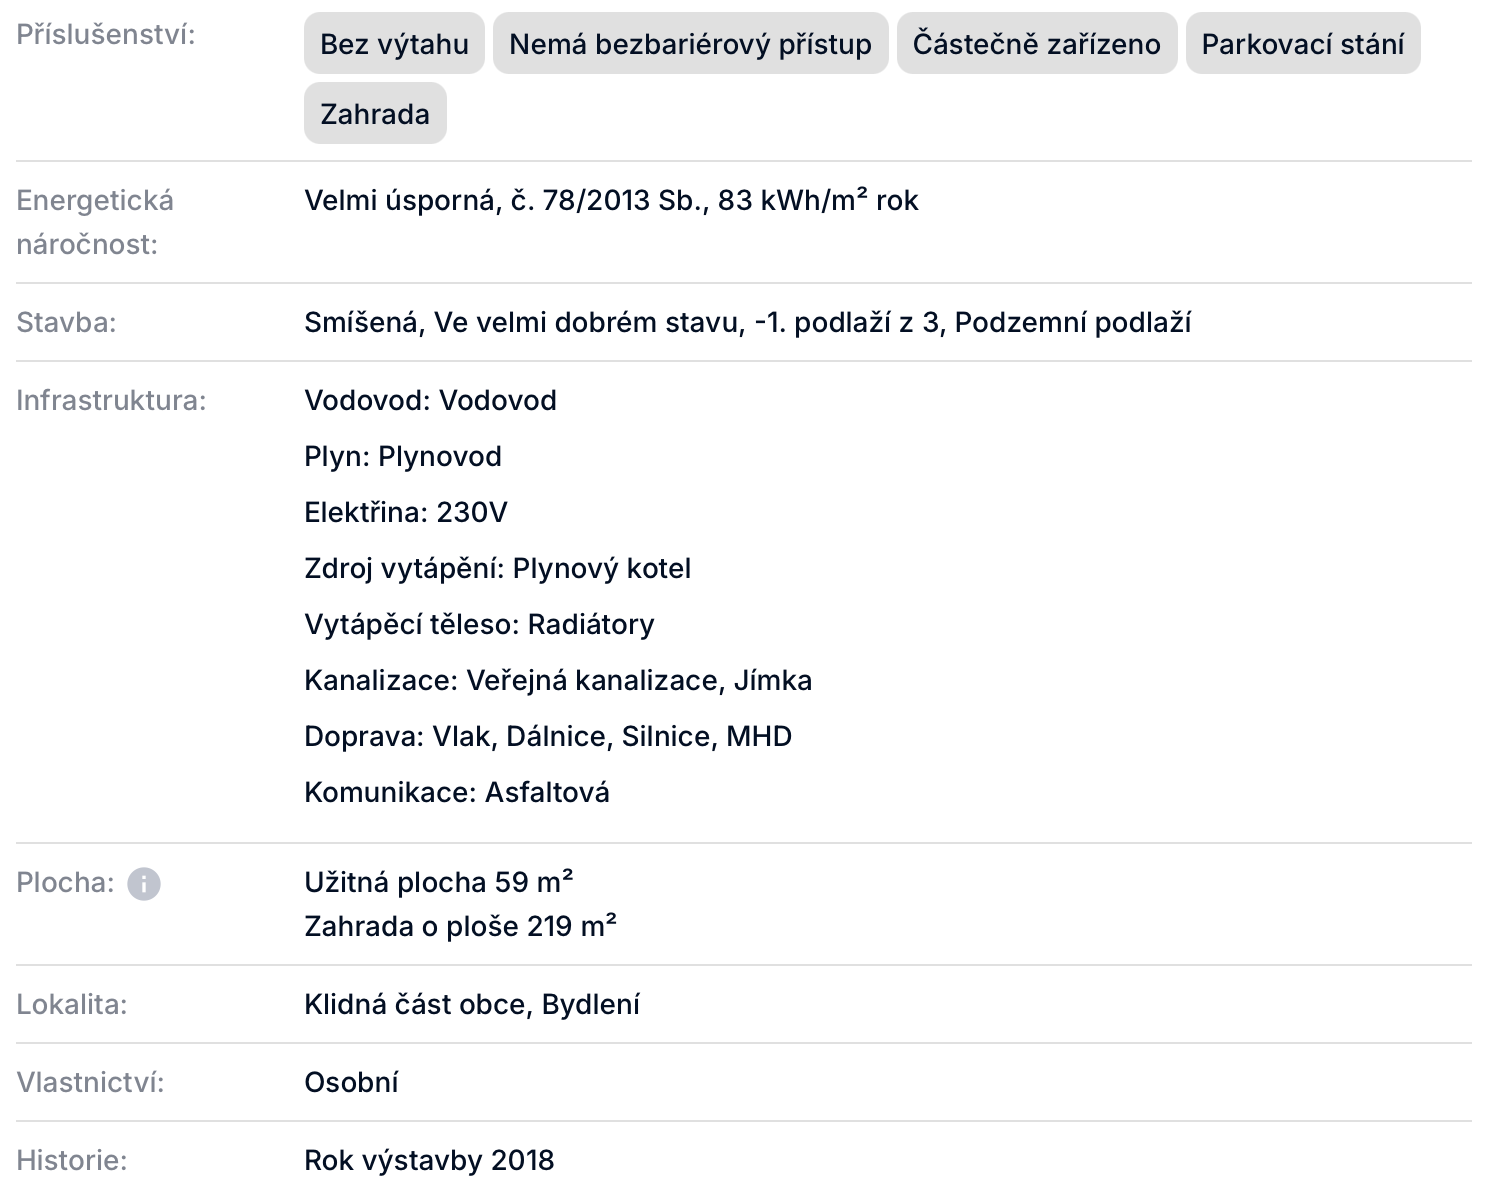Click 'Rok výstavby 2018' history value
This screenshot has height=1194, width=1498.
tap(429, 1161)
